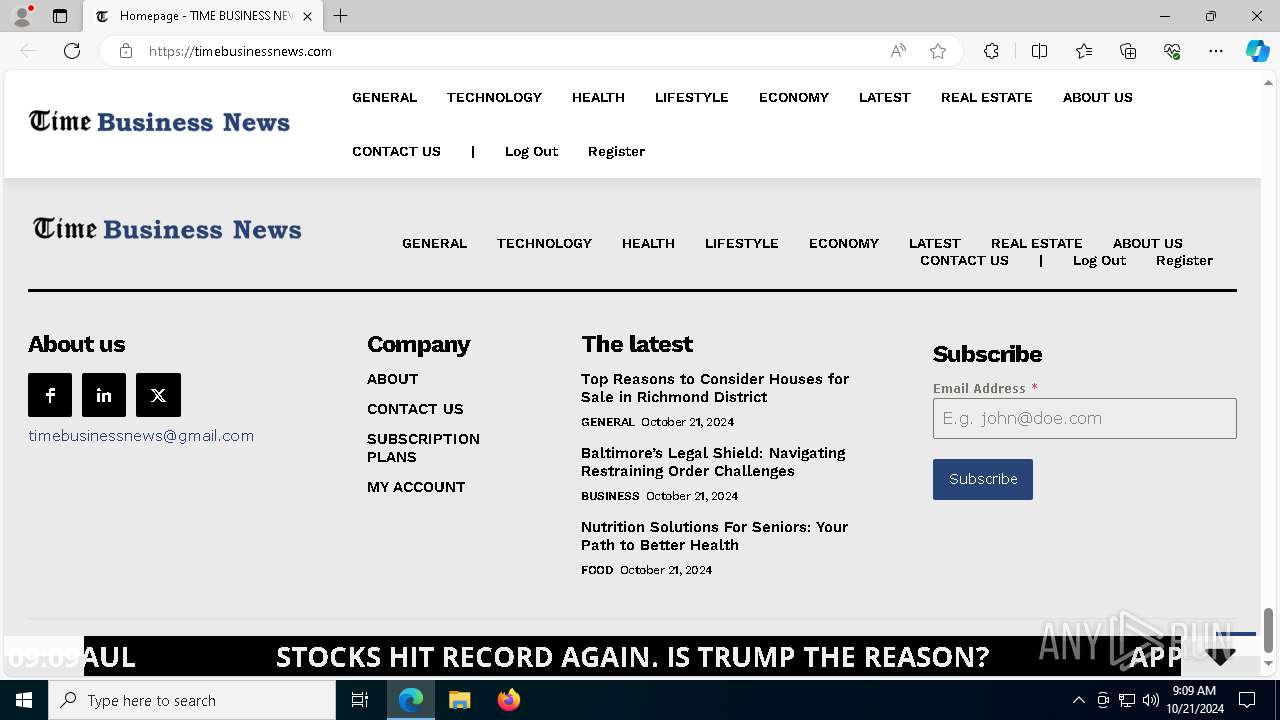The height and width of the screenshot is (720, 1280).
Task: Open GENERAL in top navigation
Action: [x=384, y=97]
